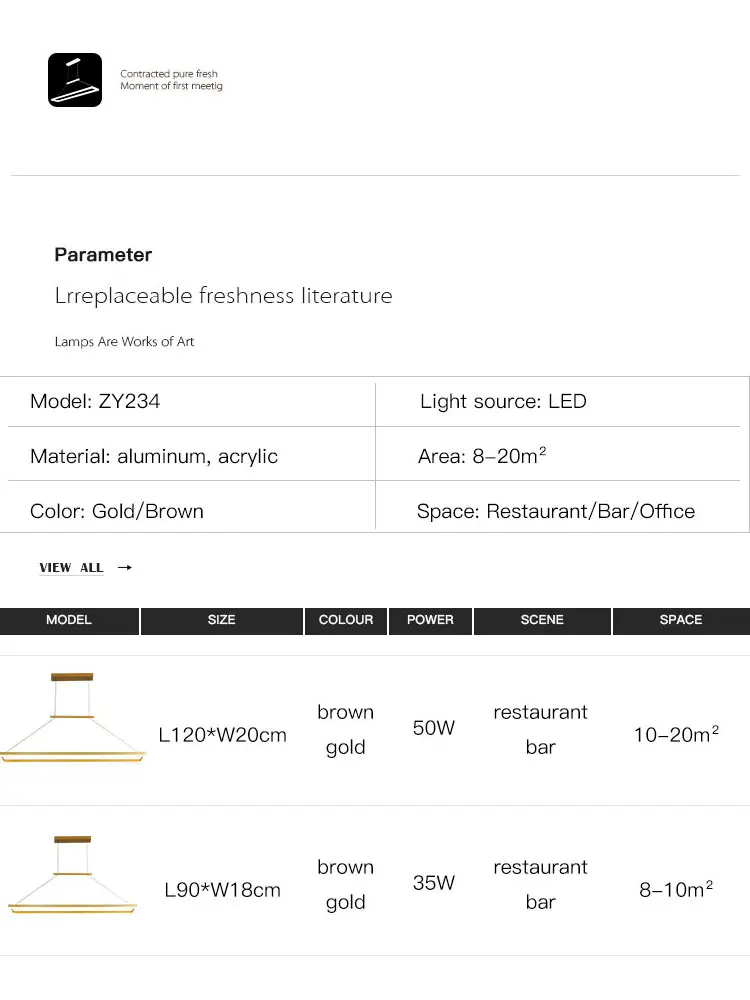Click the Space: Restaurant/Bar/Office cell
This screenshot has width=750, height=1000.
[x=555, y=511]
